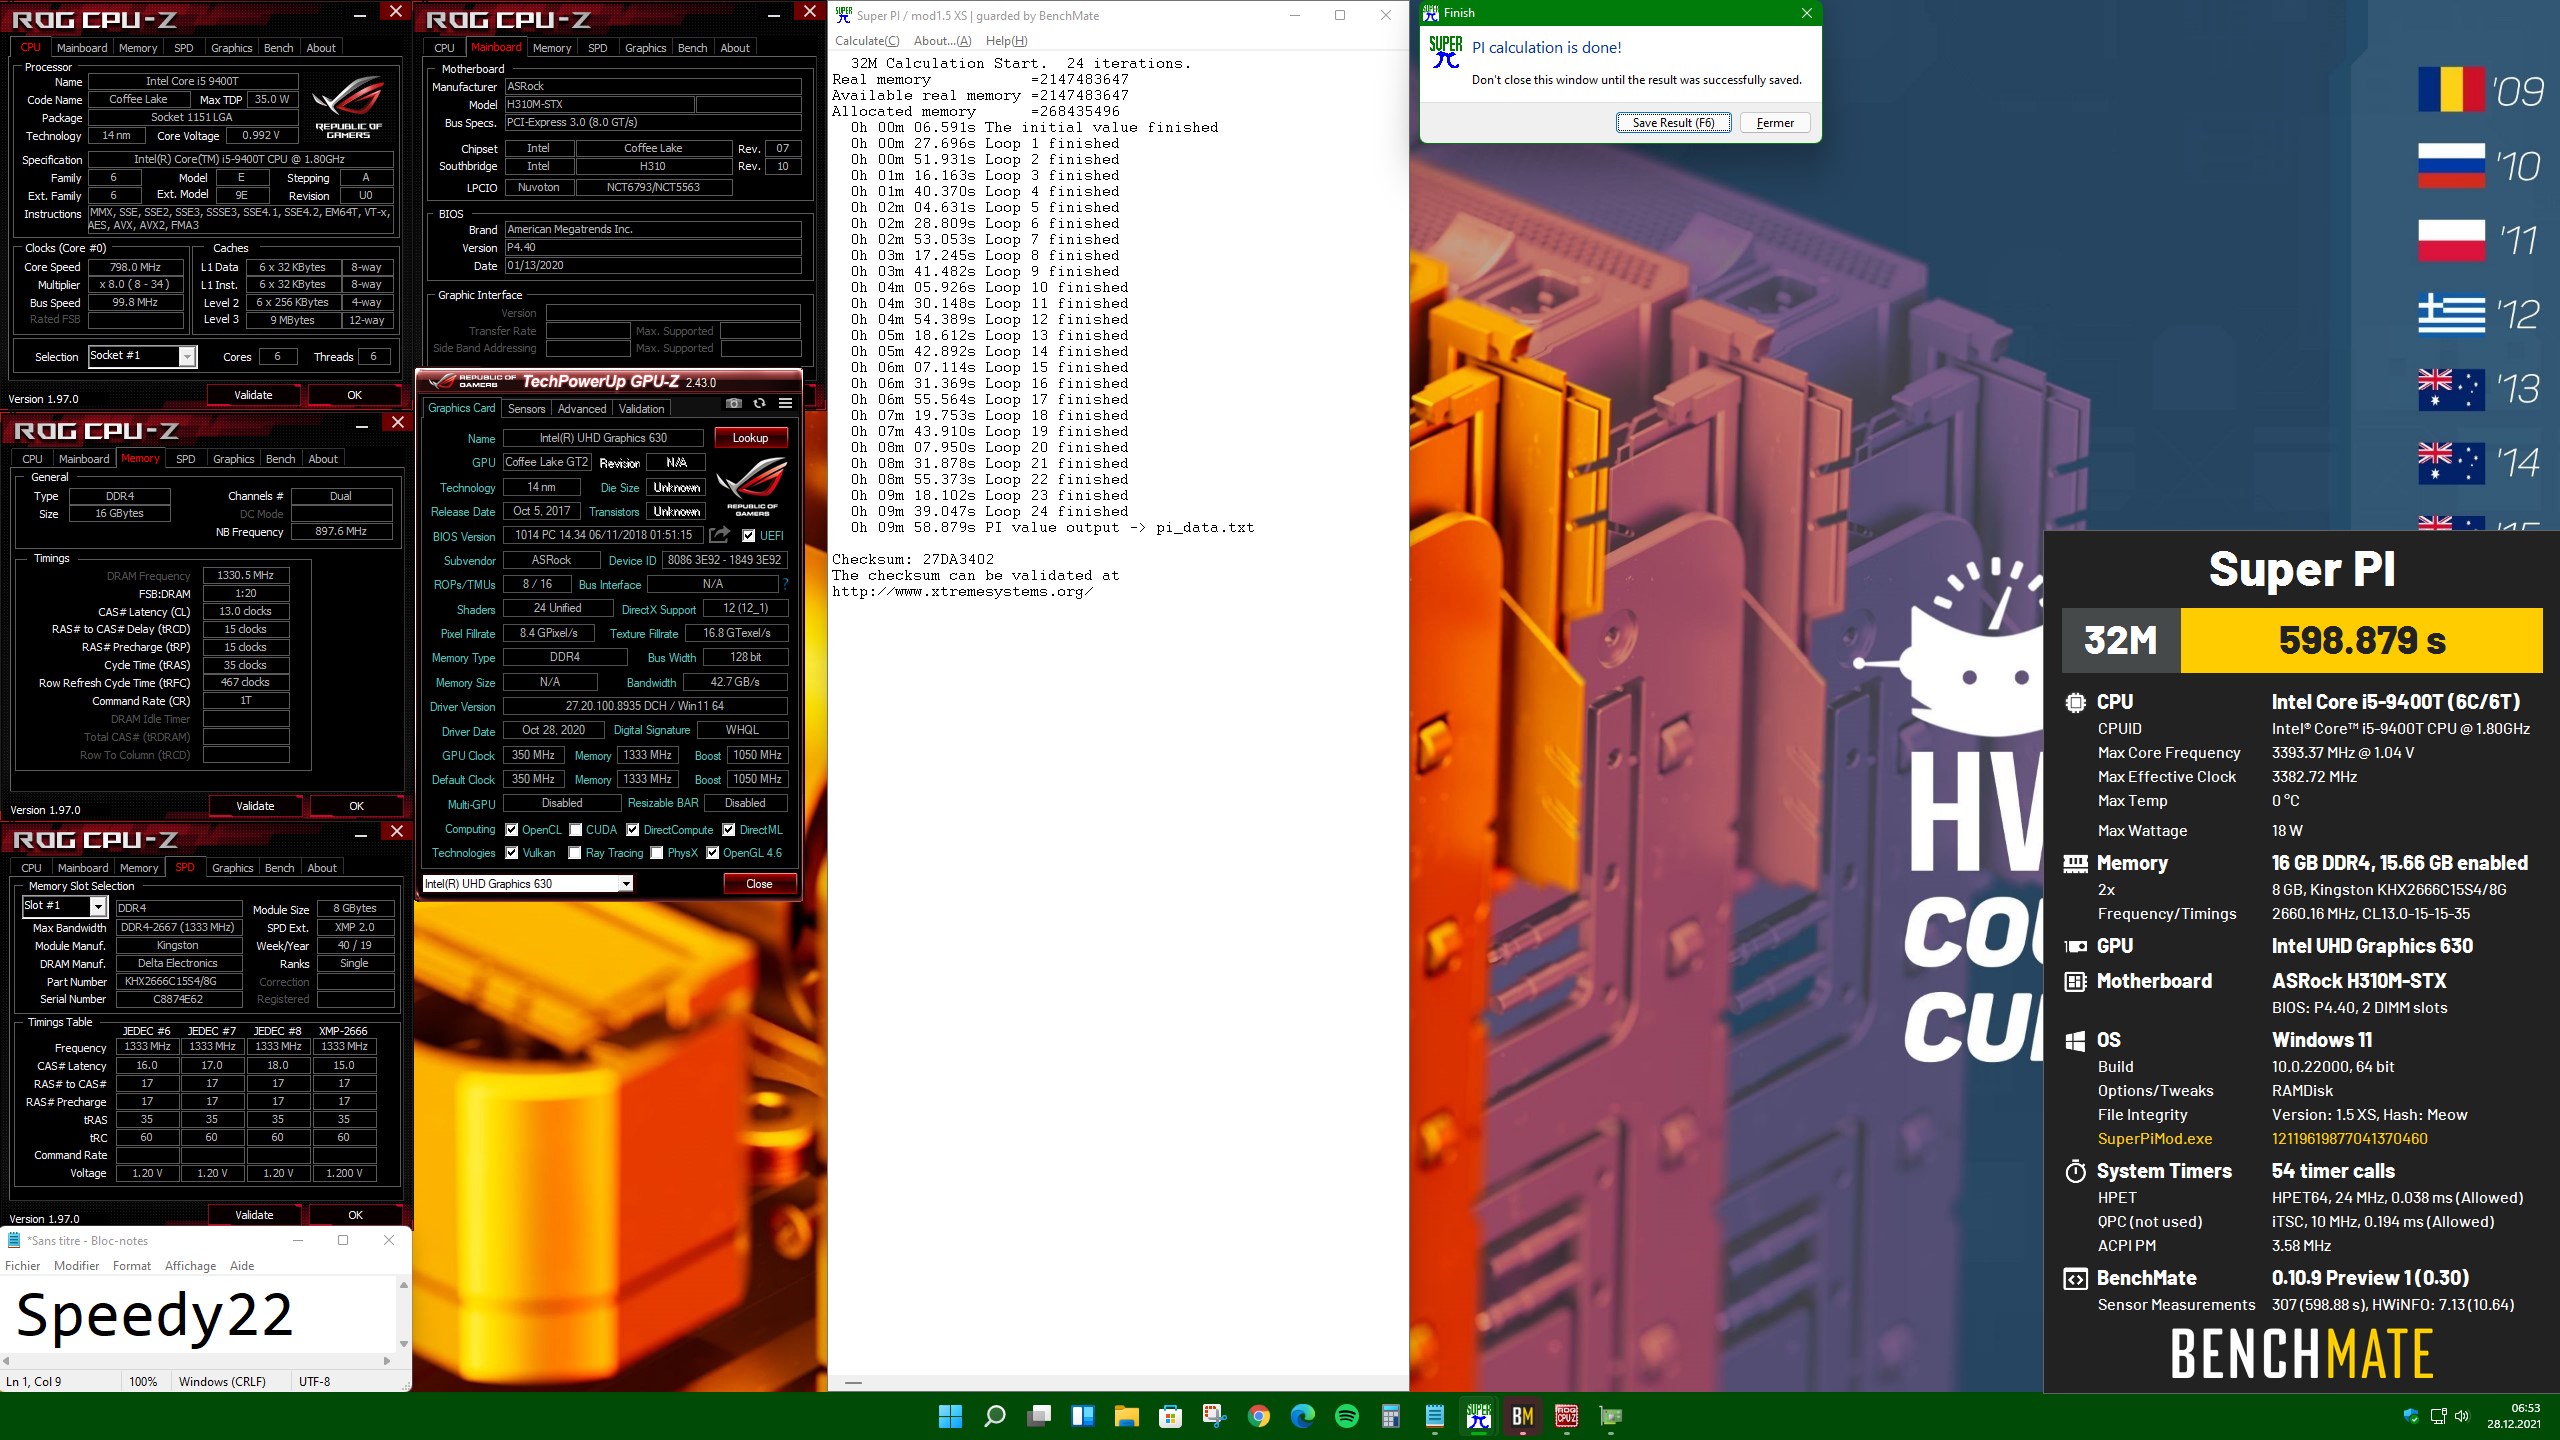Click the Lookup button in GPU-Z
Screen dimensions: 2560x1440
[750, 438]
